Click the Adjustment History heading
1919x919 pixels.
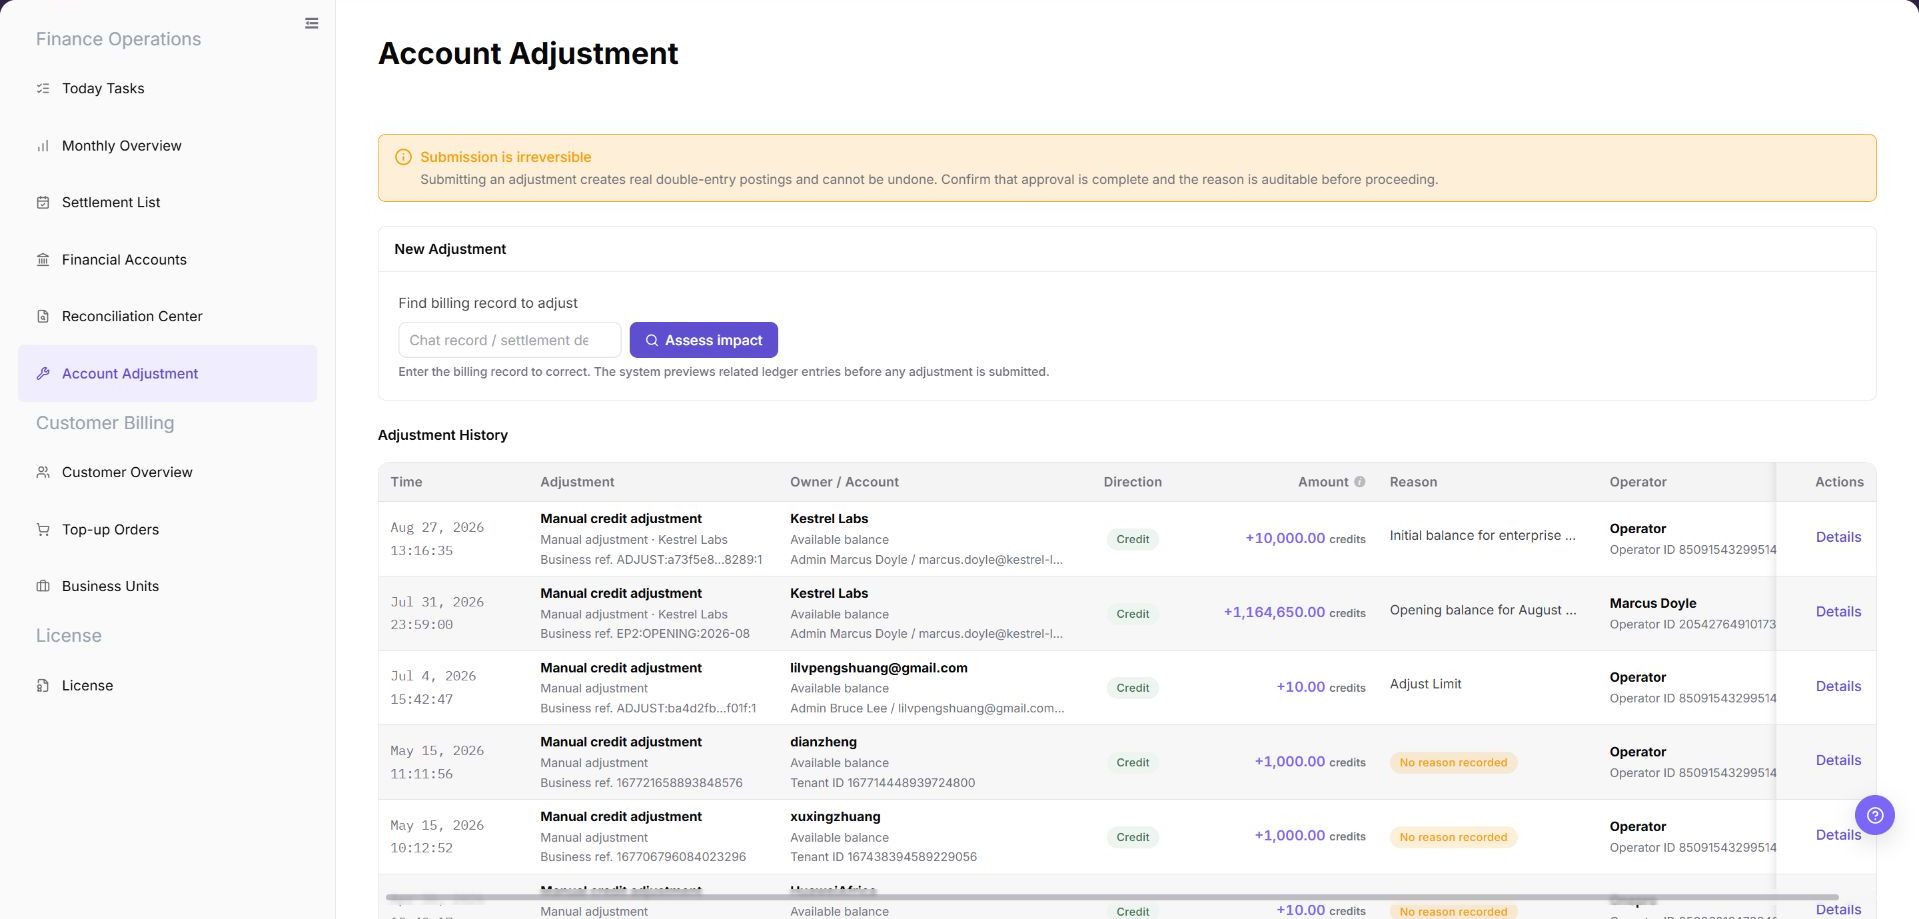pyautogui.click(x=442, y=435)
